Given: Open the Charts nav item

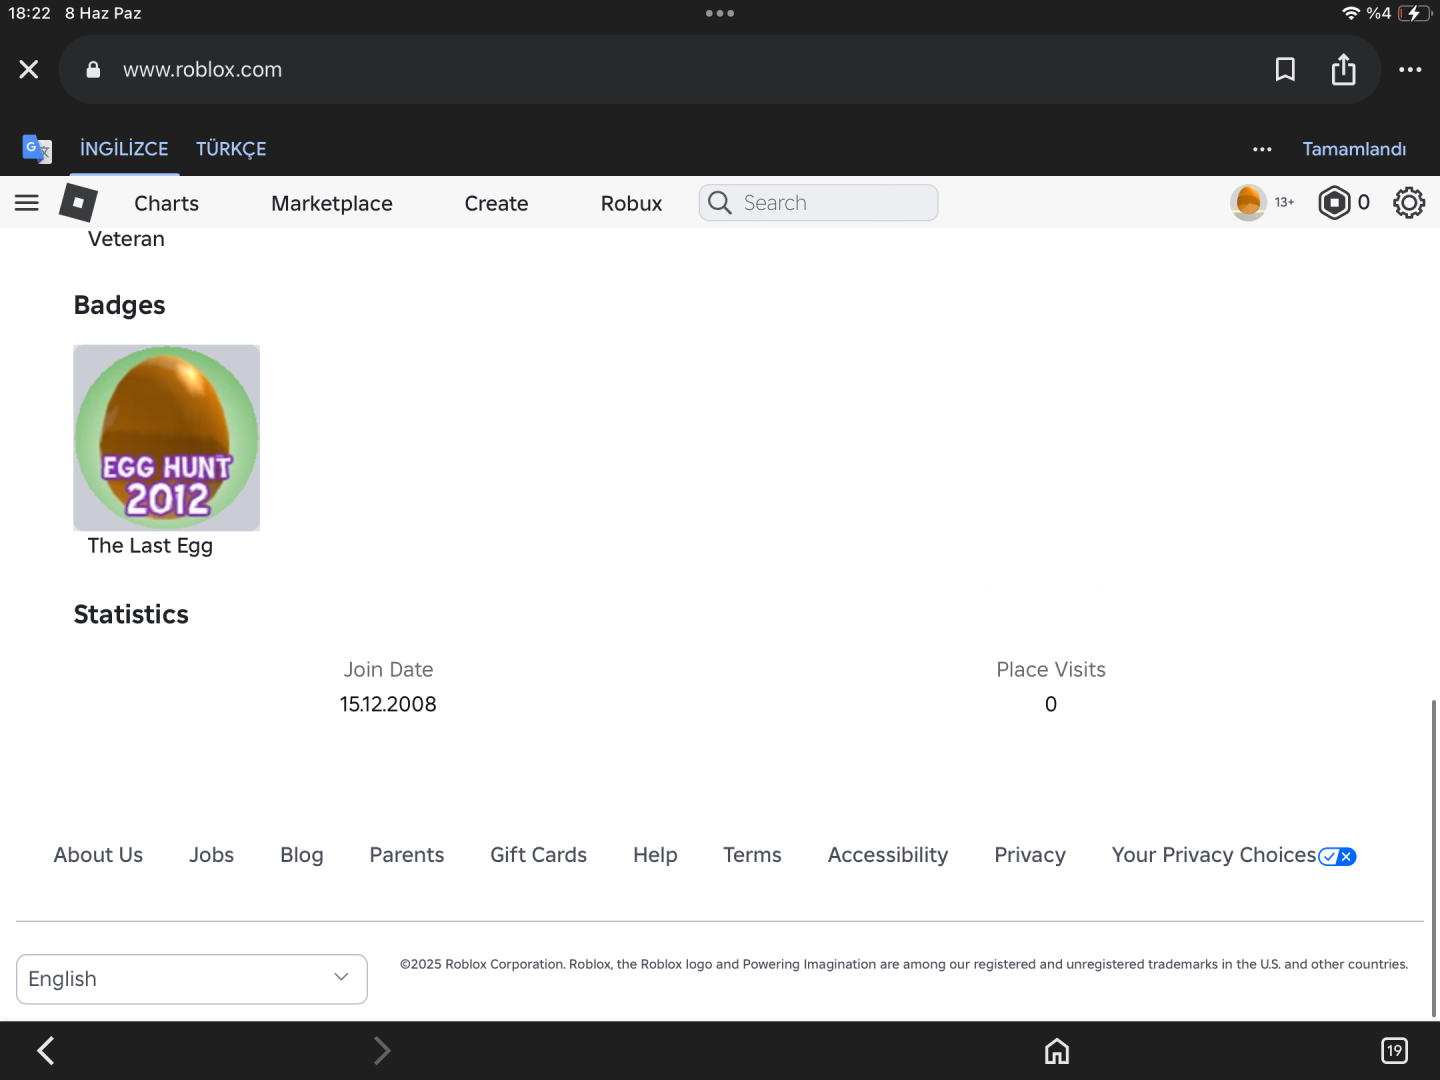Looking at the screenshot, I should tap(167, 203).
